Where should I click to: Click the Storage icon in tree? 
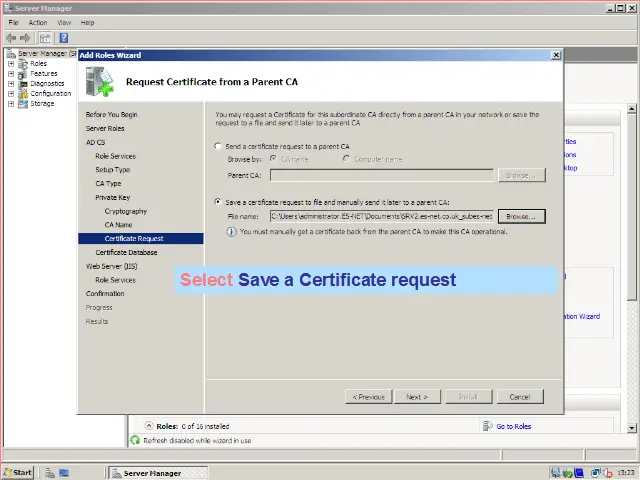(x=23, y=104)
